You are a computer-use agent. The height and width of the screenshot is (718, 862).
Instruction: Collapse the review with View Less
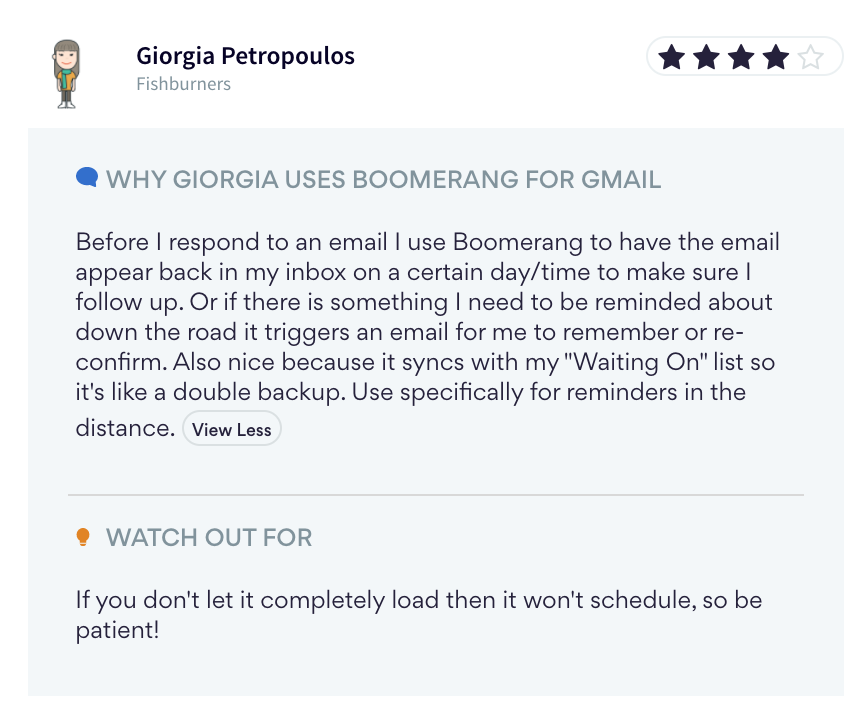[231, 429]
